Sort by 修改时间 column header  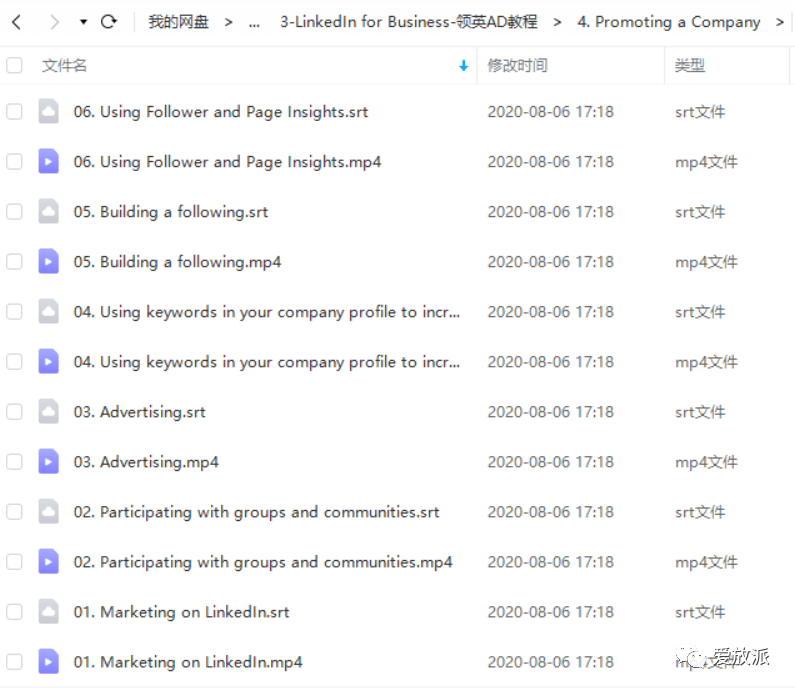(x=517, y=65)
